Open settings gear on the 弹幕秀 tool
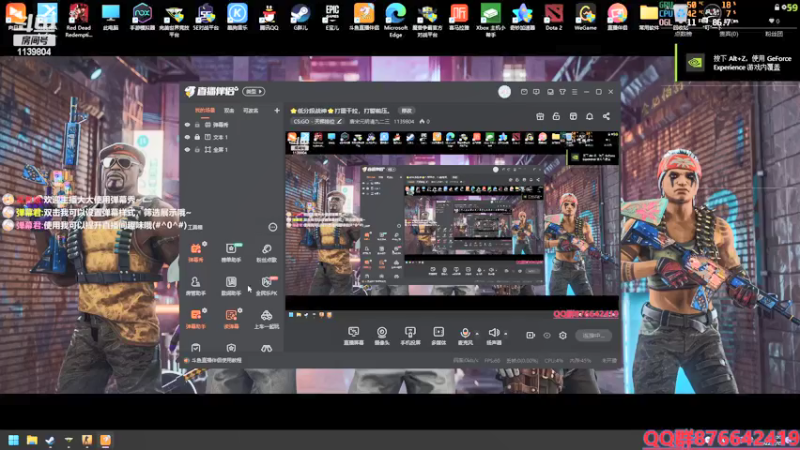This screenshot has height=450, width=800. 205,244
